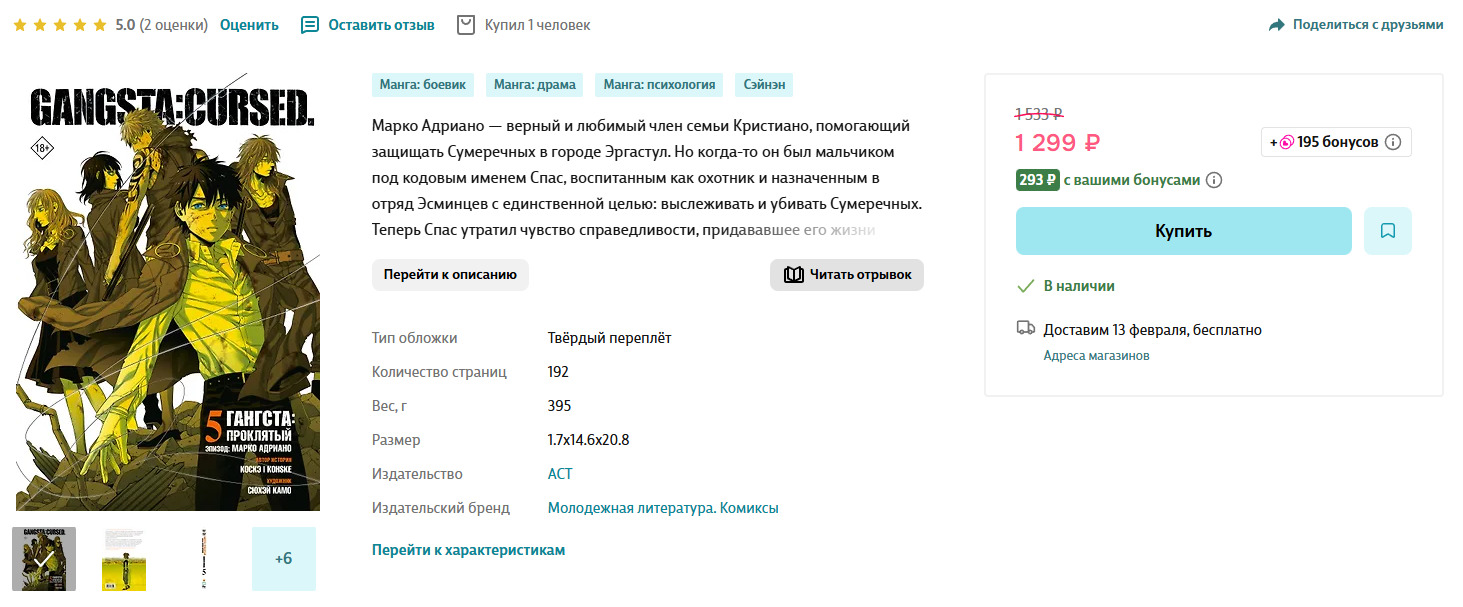This screenshot has width=1463, height=607.
Task: Click the speech bubble review icon
Action: click(310, 25)
